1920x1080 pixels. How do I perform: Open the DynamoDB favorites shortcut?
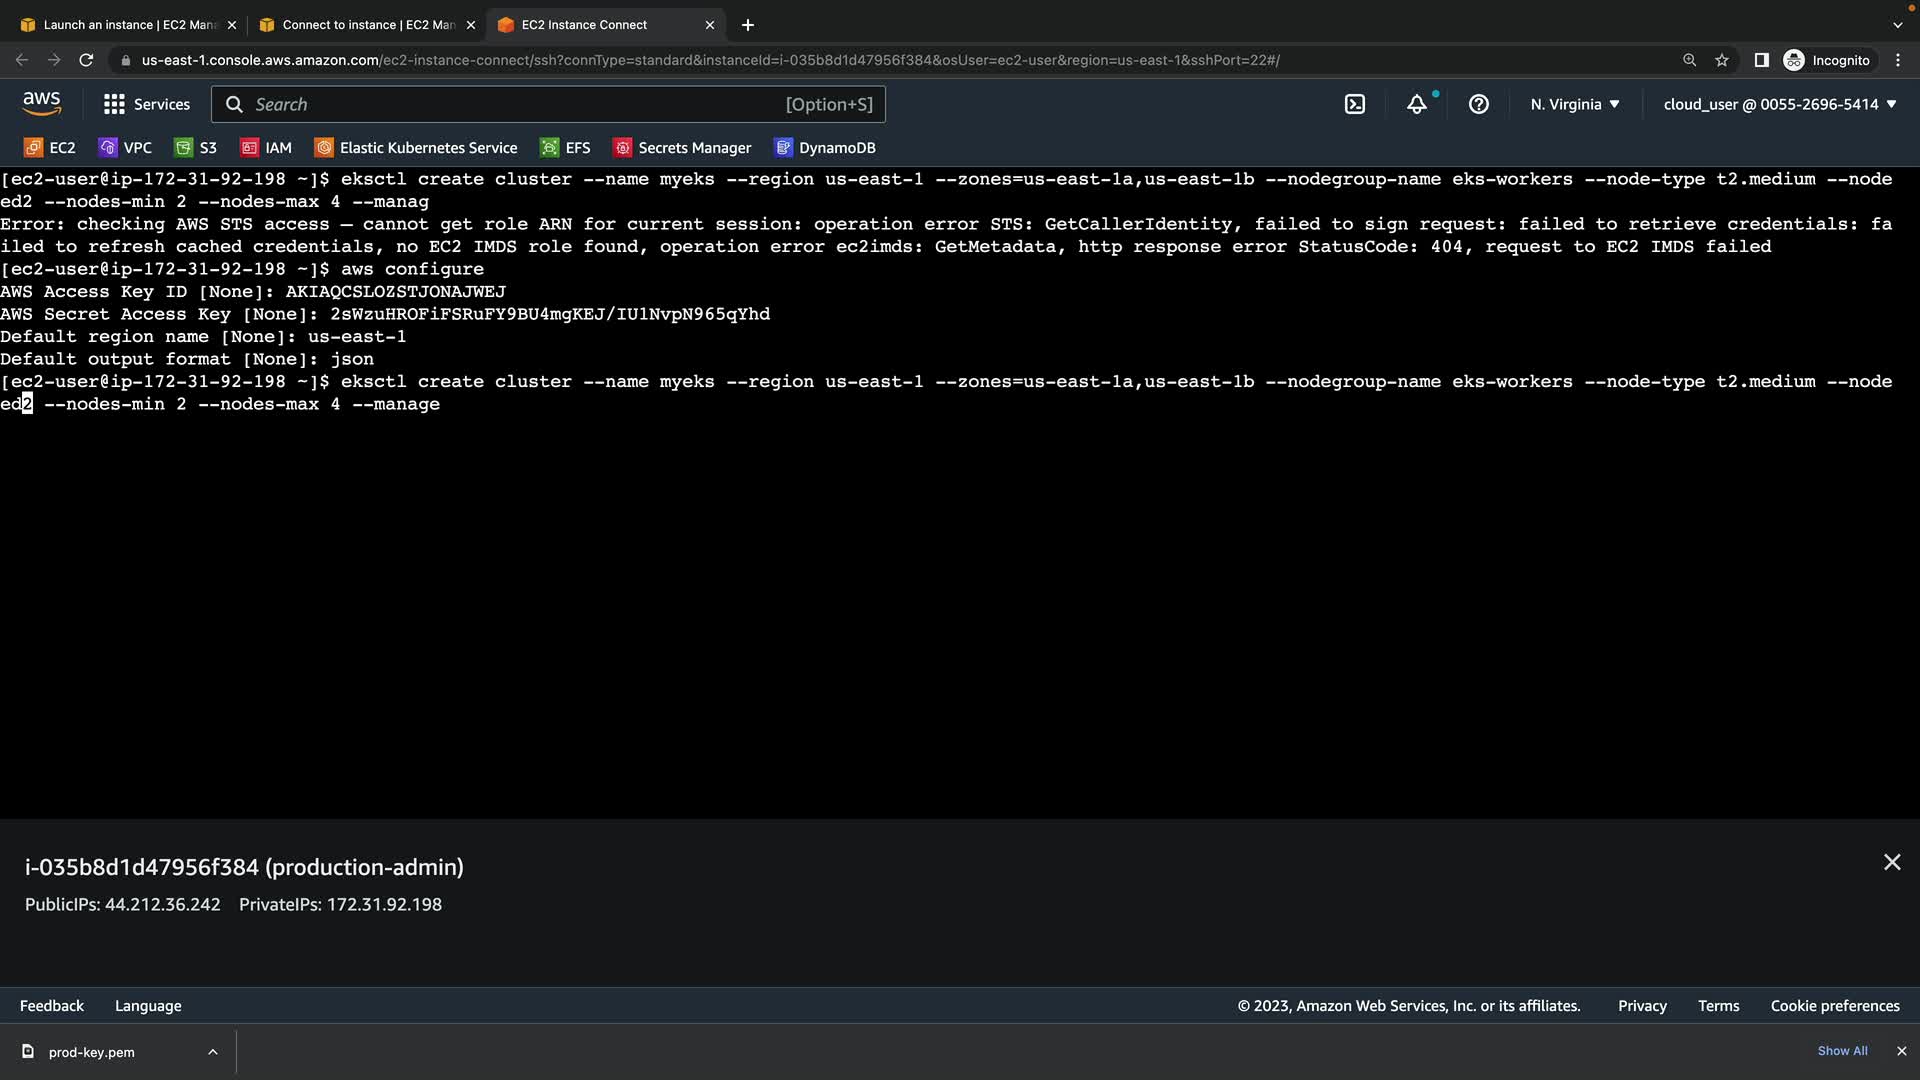click(825, 148)
